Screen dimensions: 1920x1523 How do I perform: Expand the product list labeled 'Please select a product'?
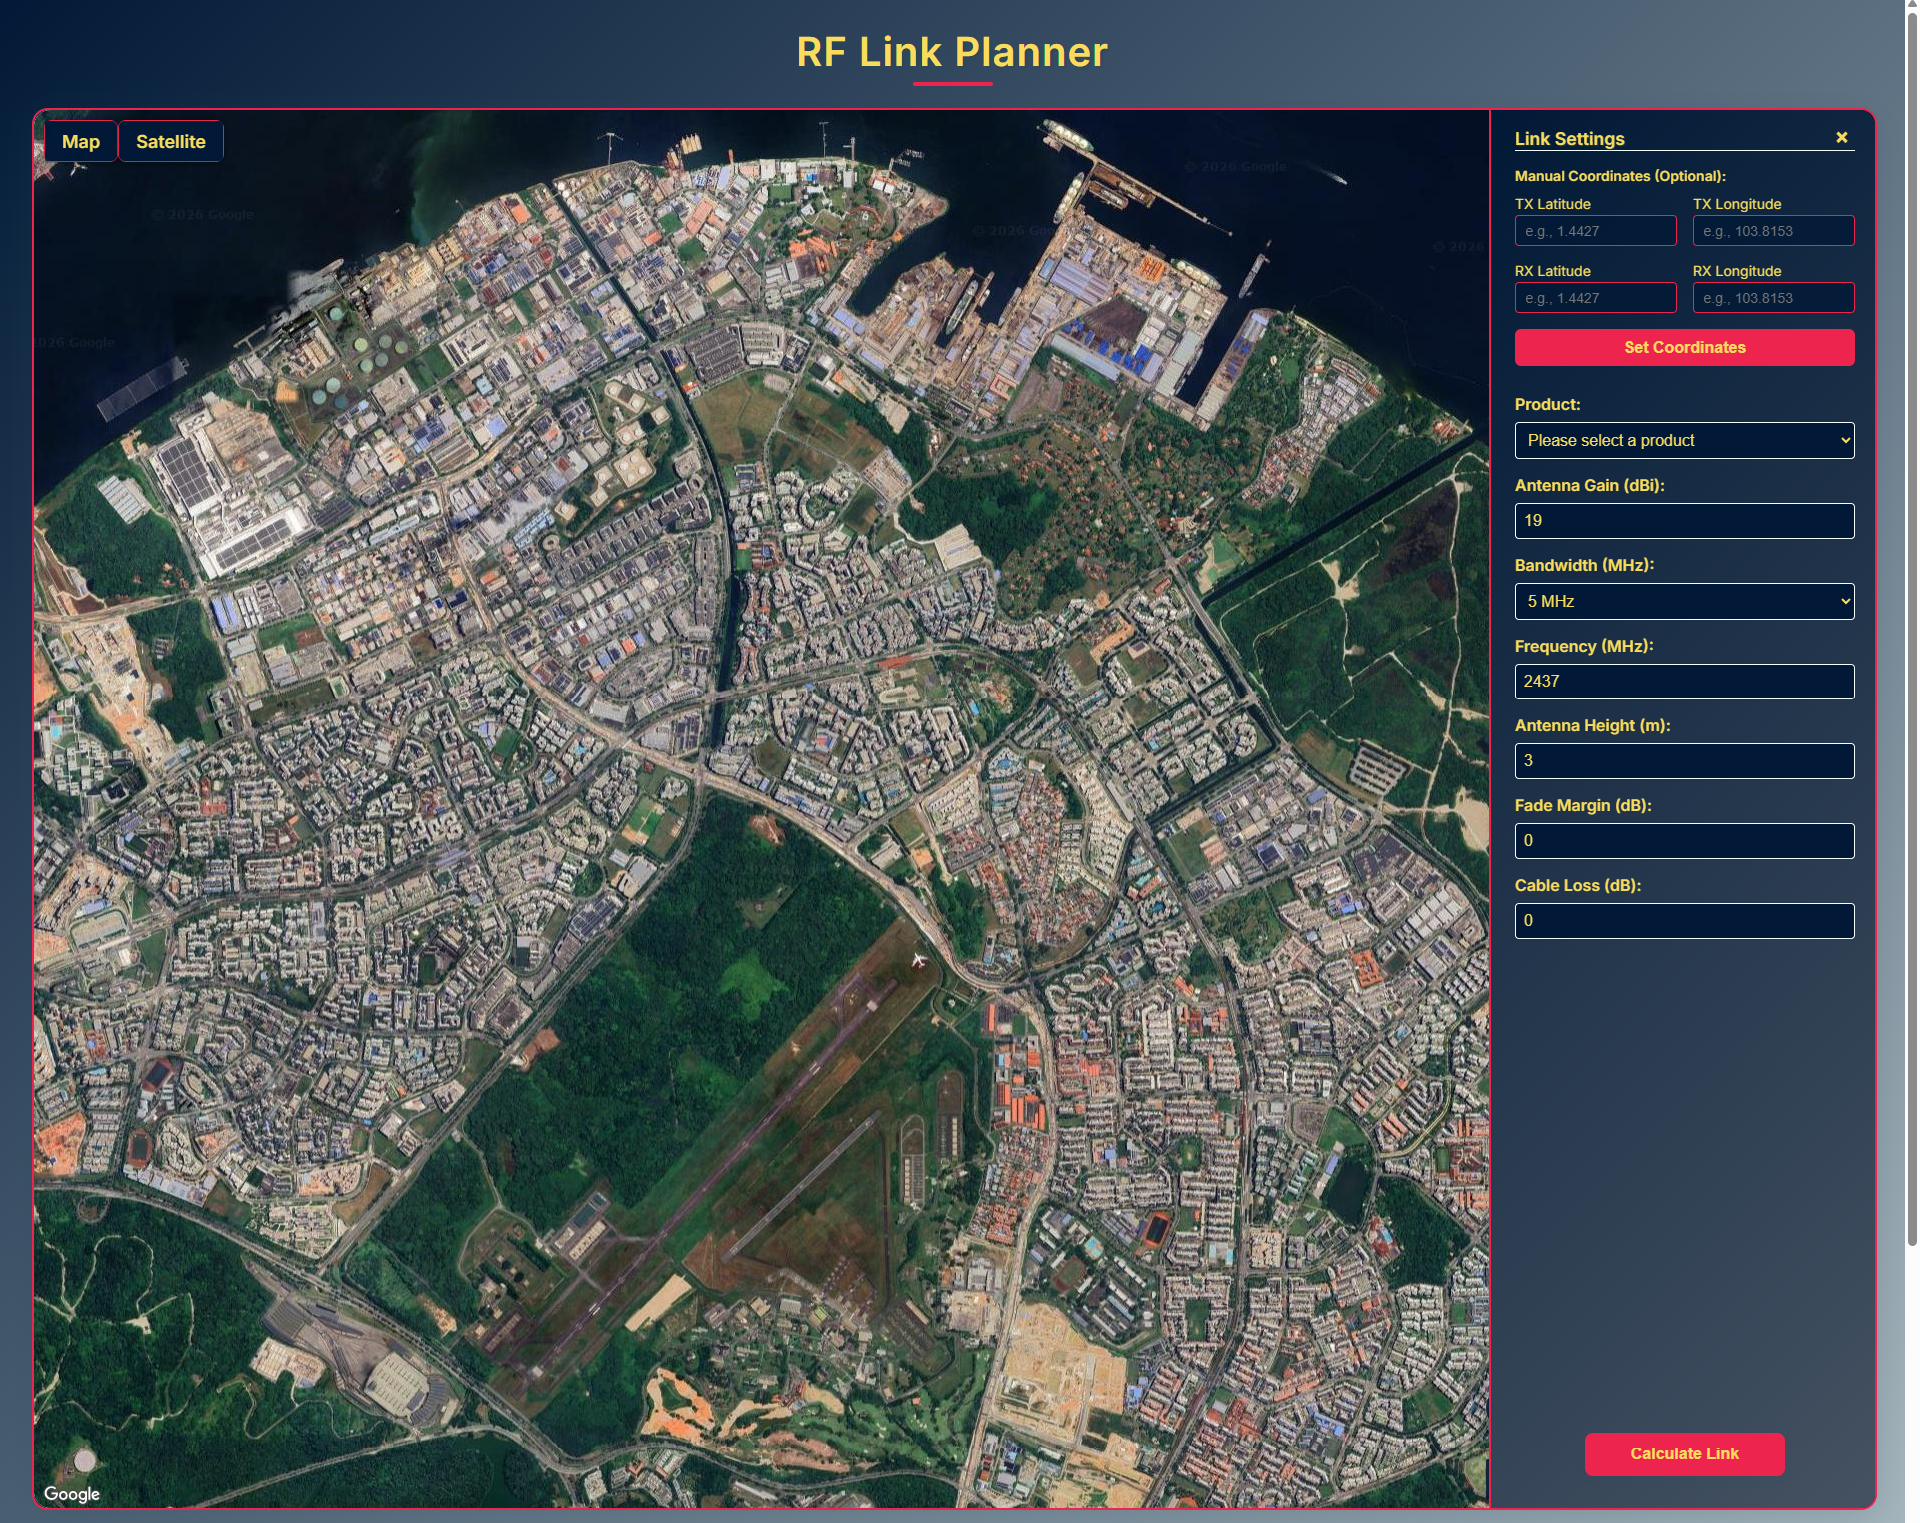[x=1684, y=440]
